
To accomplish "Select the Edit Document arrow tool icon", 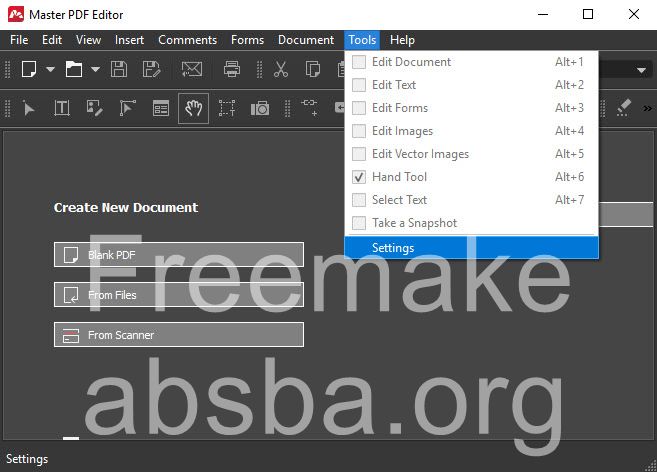I will [28, 109].
